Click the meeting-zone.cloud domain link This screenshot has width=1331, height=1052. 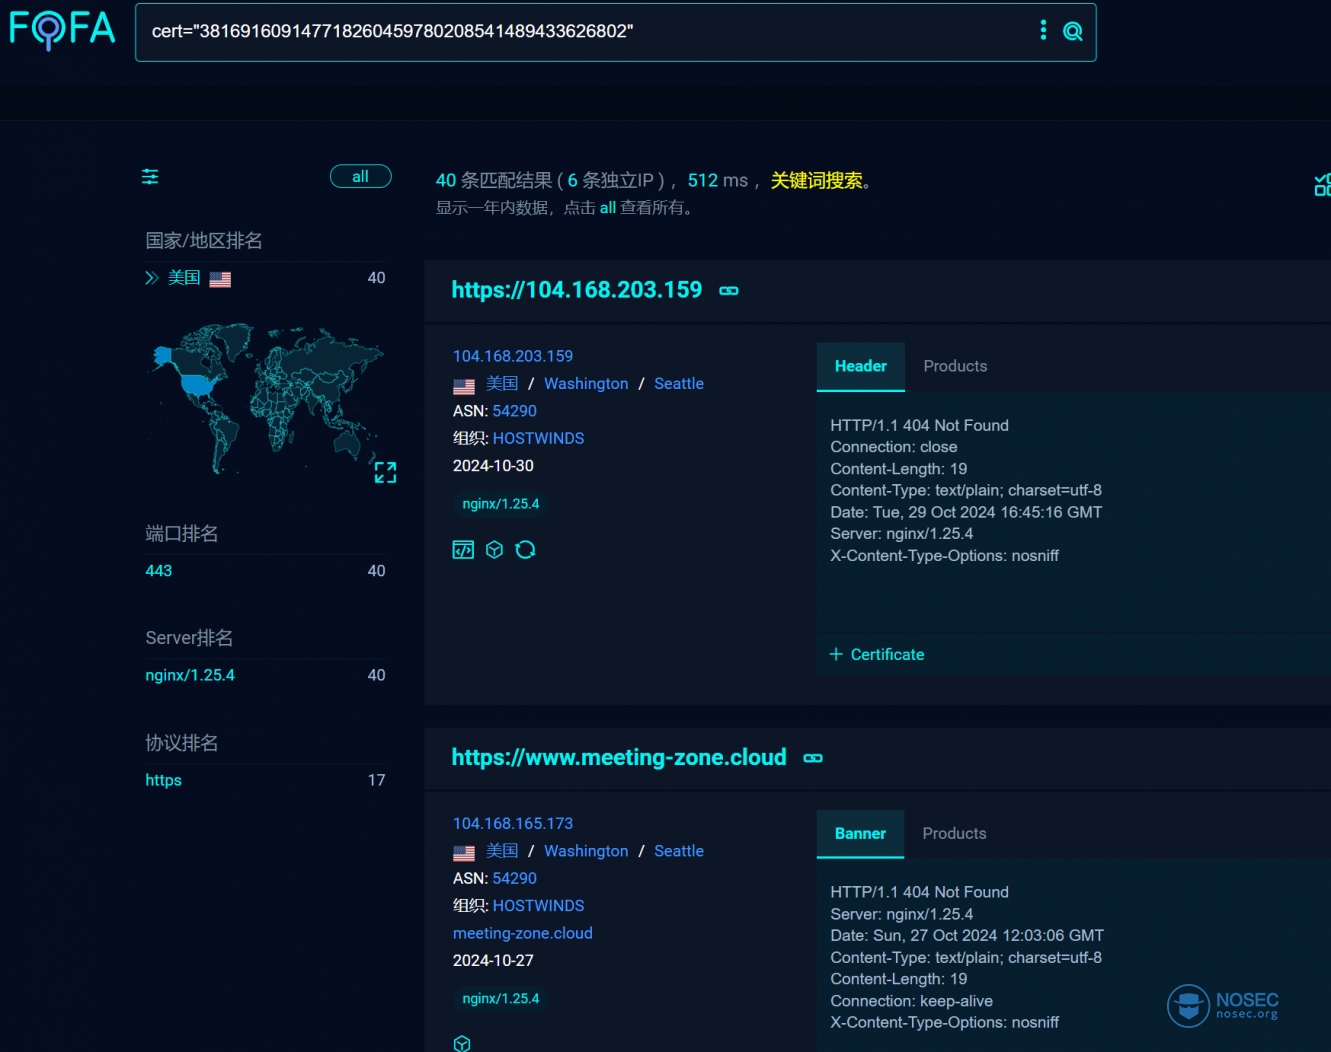(x=523, y=934)
